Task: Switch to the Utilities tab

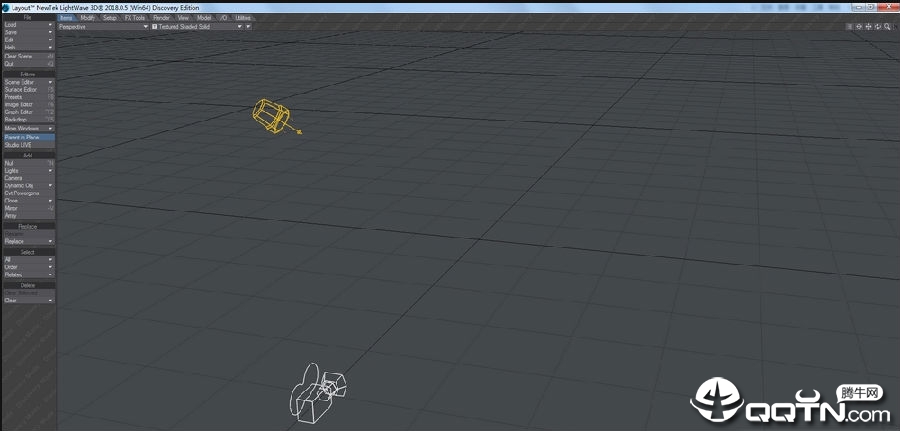Action: point(243,18)
